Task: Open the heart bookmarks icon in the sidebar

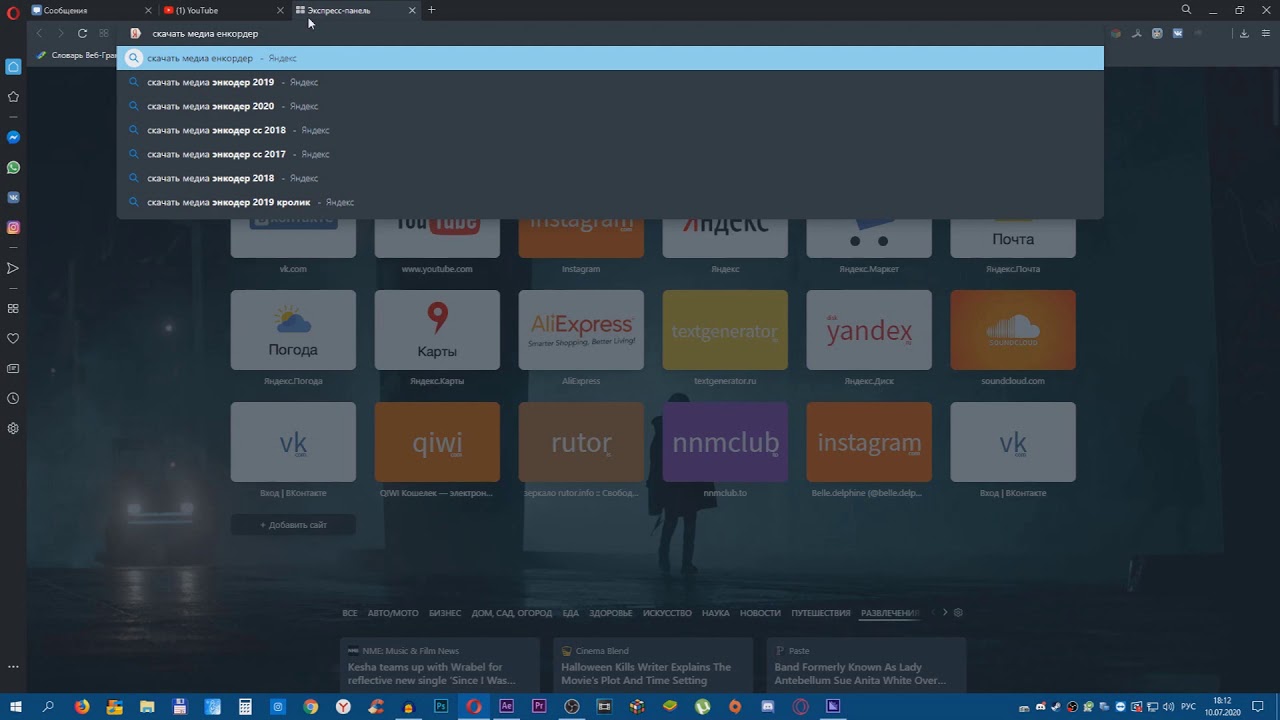Action: click(13, 338)
